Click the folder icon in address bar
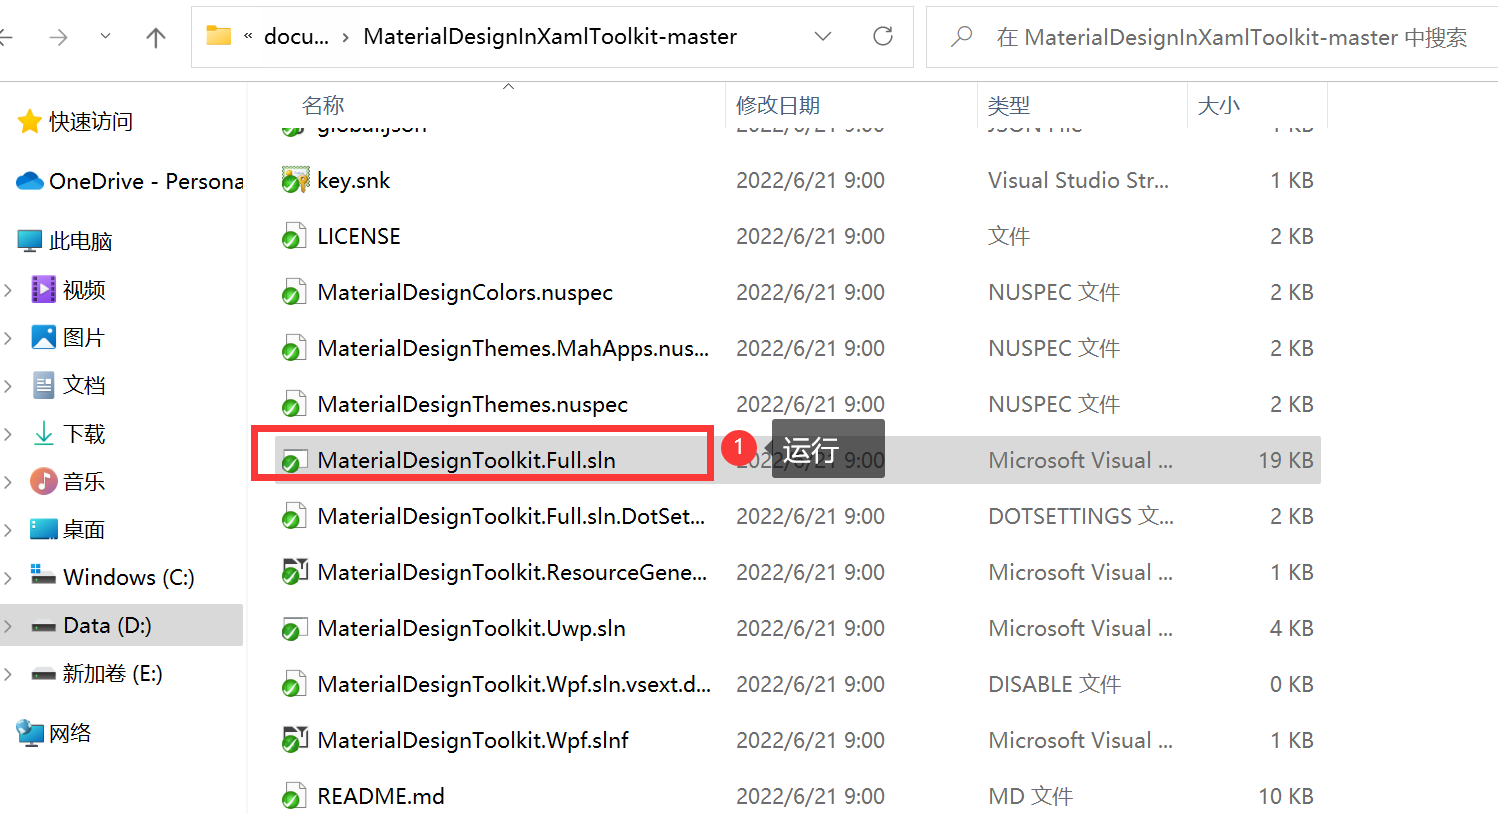 [218, 36]
